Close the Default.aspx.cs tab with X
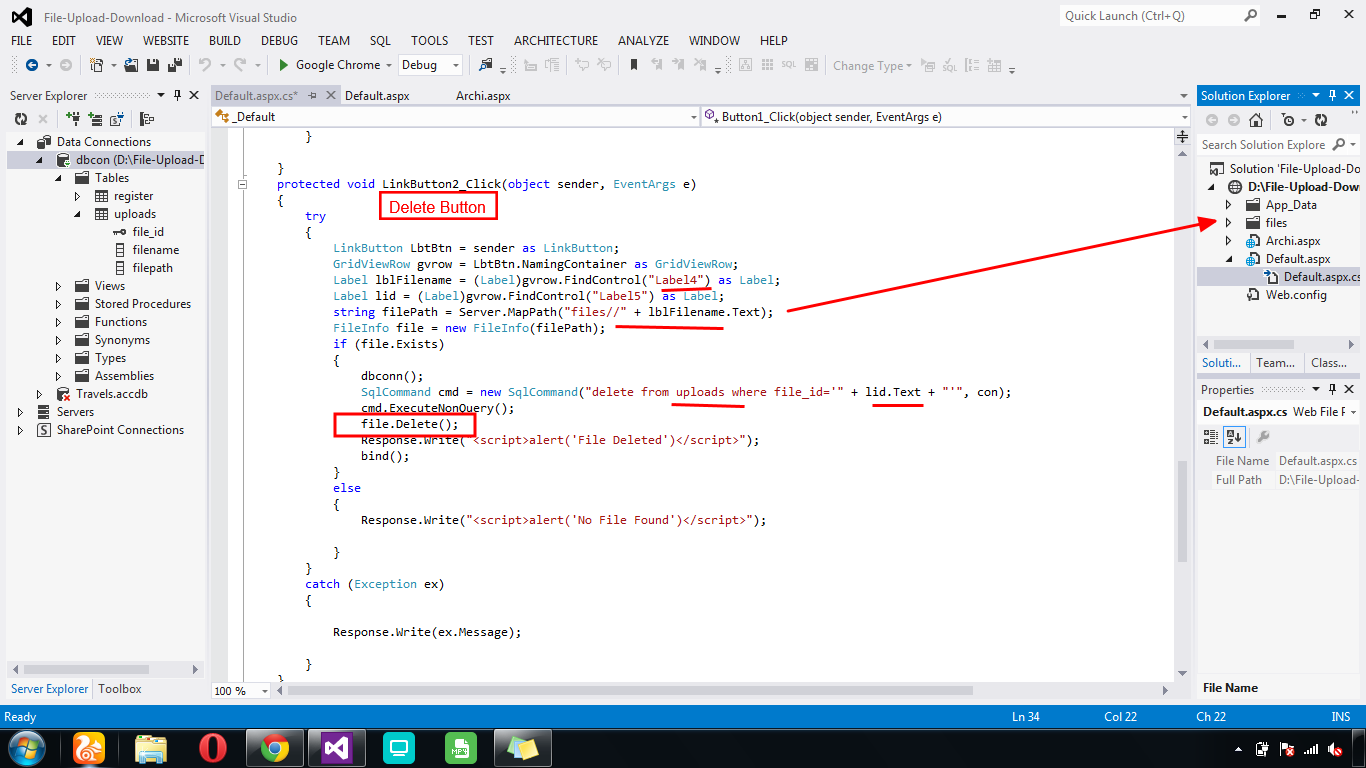The width and height of the screenshot is (1366, 768). point(329,96)
